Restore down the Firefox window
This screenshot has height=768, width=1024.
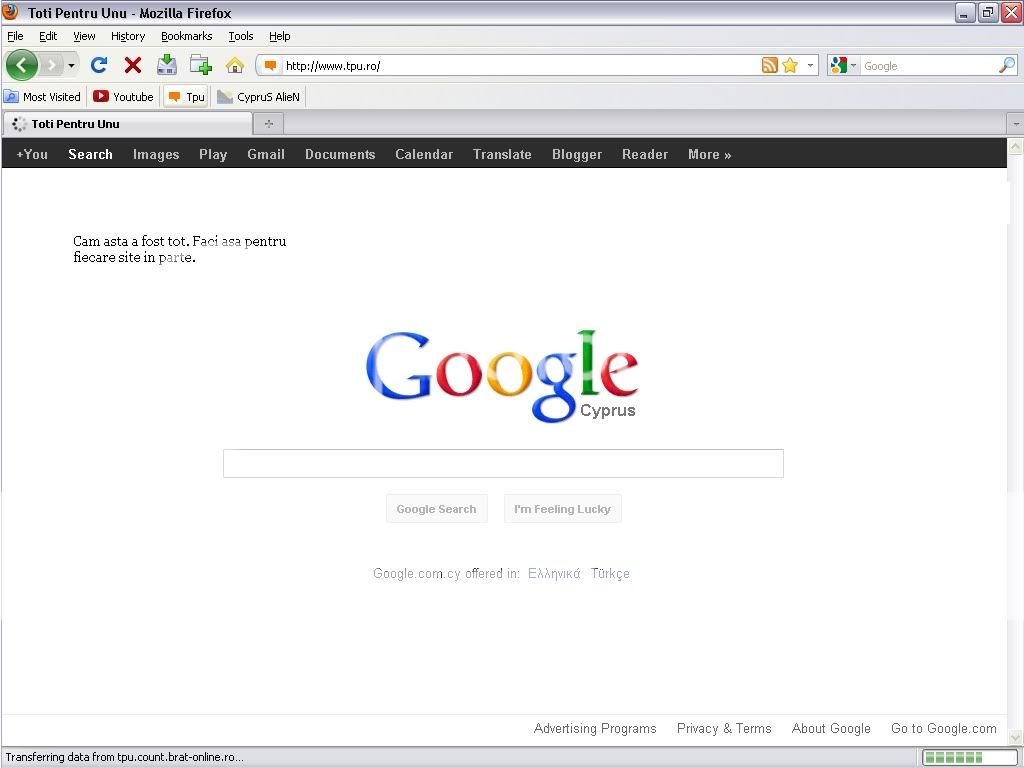988,12
